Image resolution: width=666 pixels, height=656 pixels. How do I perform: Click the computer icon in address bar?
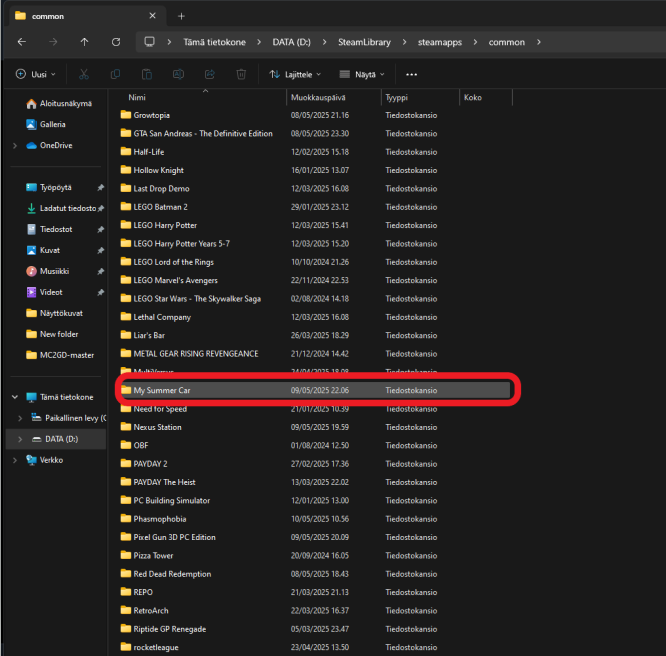(x=150, y=42)
